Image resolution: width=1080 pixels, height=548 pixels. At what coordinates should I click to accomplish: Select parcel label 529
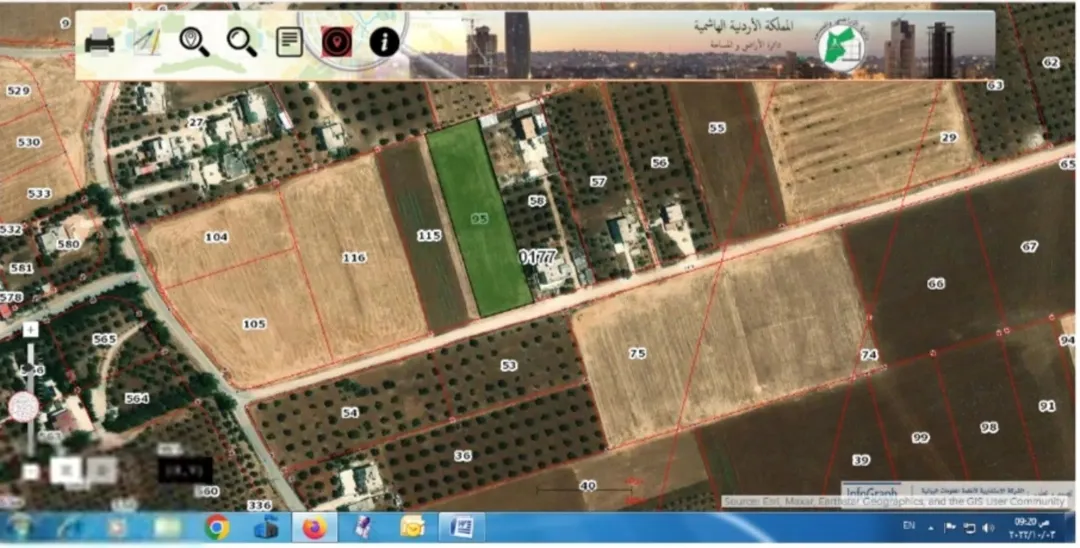point(18,91)
